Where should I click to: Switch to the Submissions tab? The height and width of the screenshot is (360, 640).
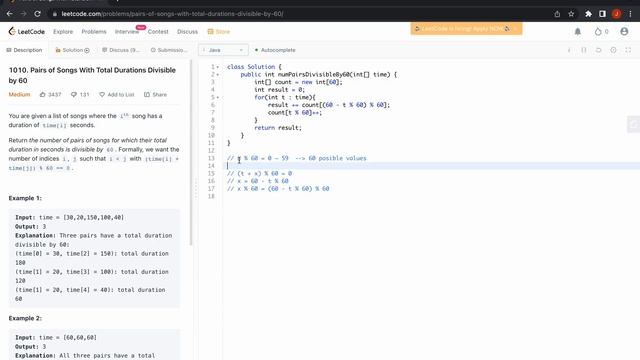coord(169,50)
